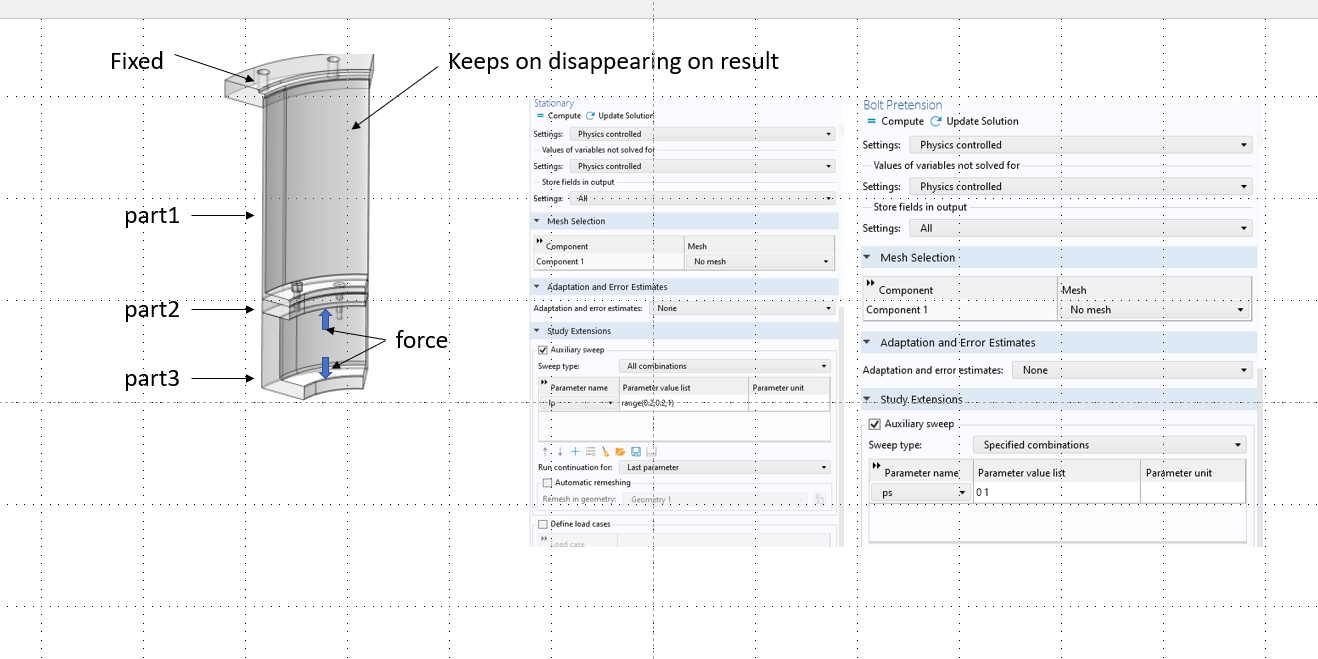Load parameters from file via folder icon

[620, 452]
